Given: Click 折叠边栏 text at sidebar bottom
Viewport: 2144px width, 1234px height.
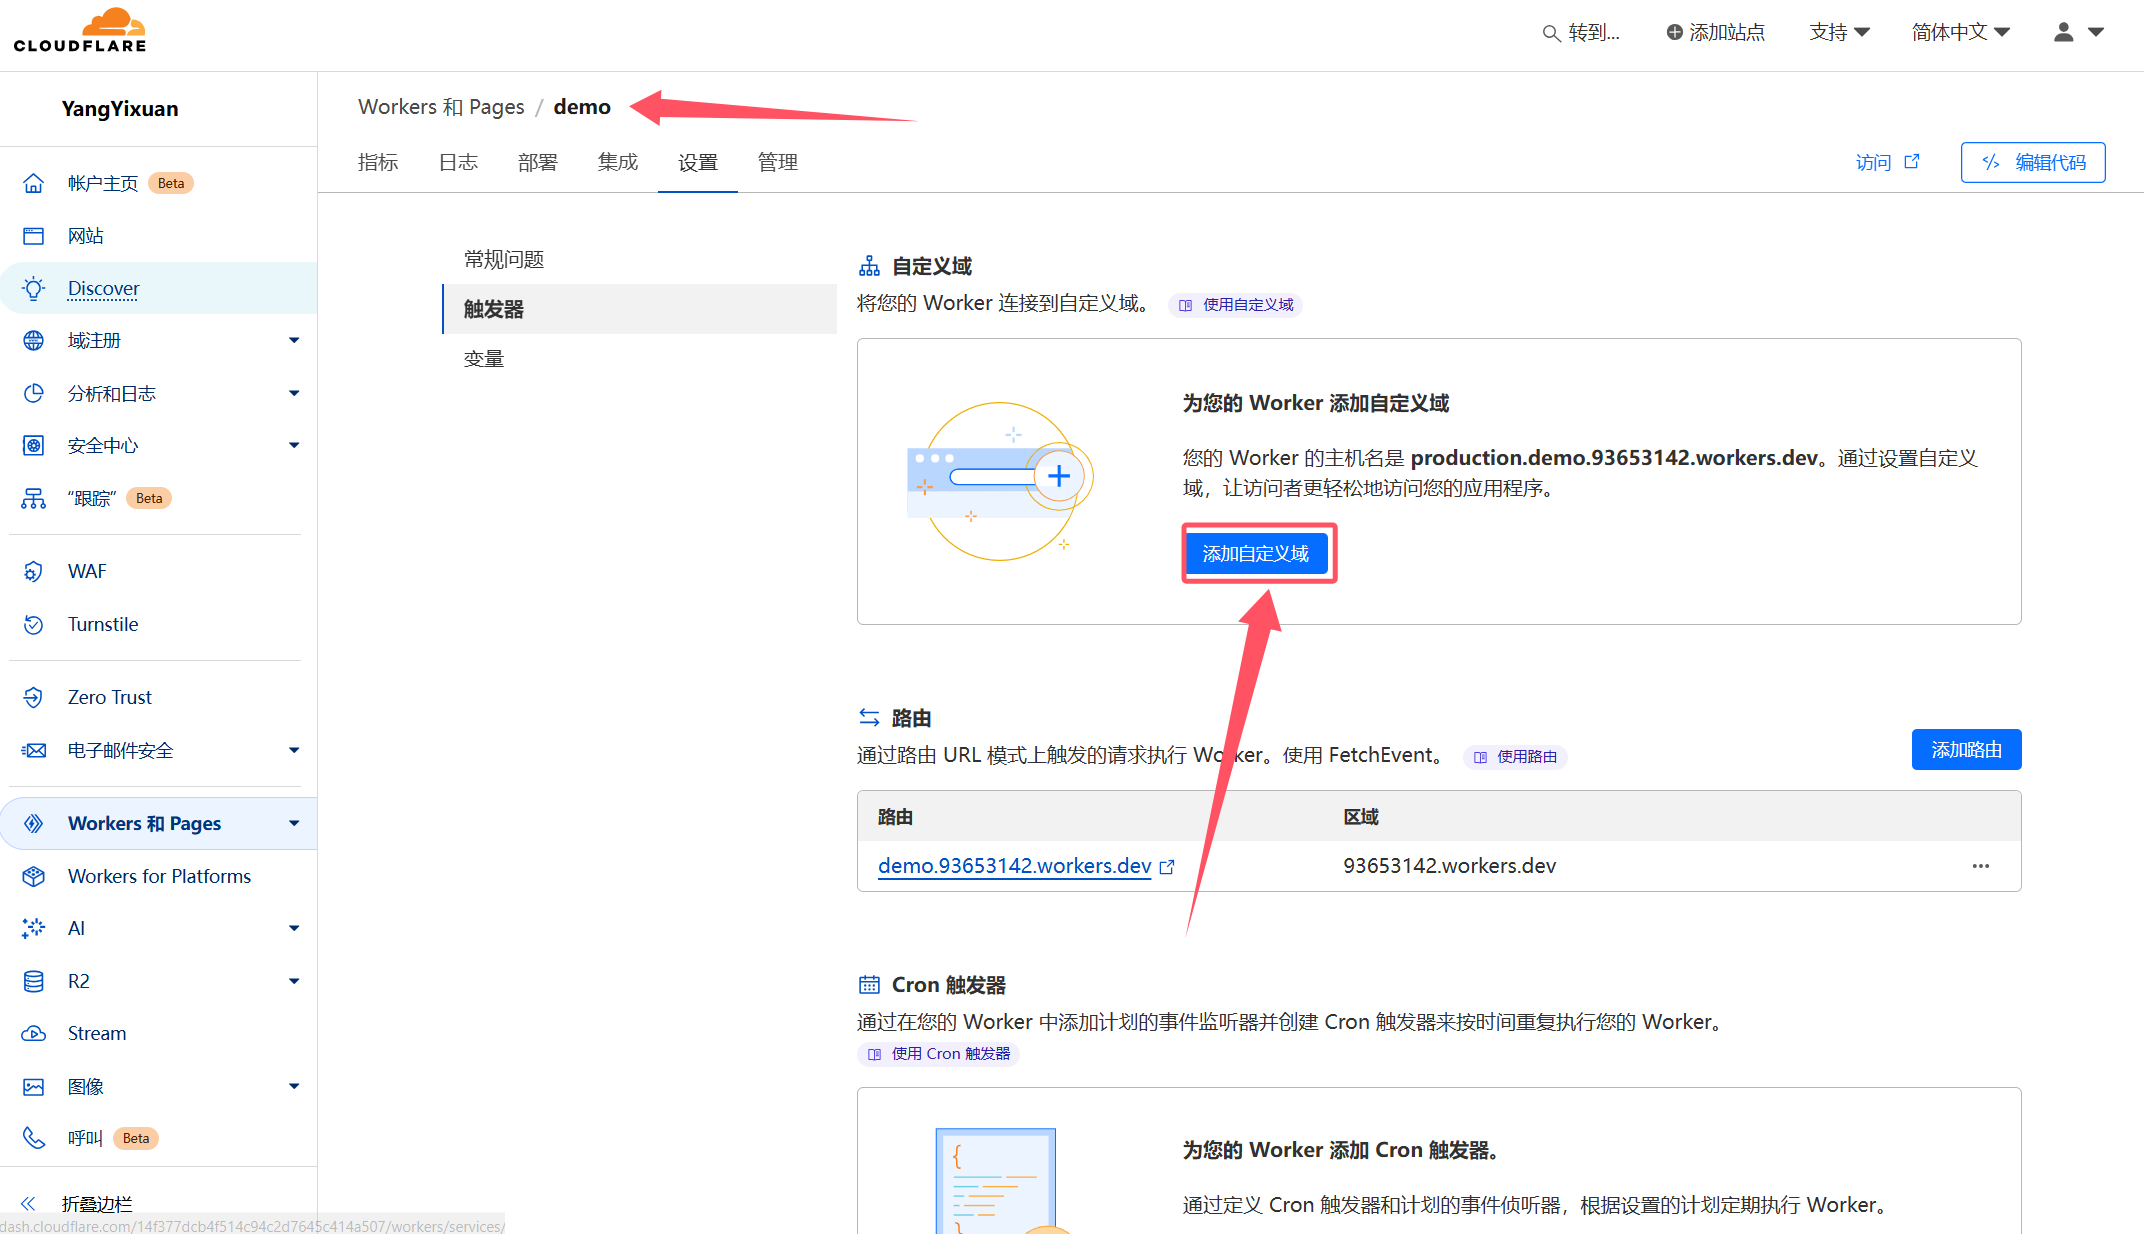Looking at the screenshot, I should tap(97, 1204).
